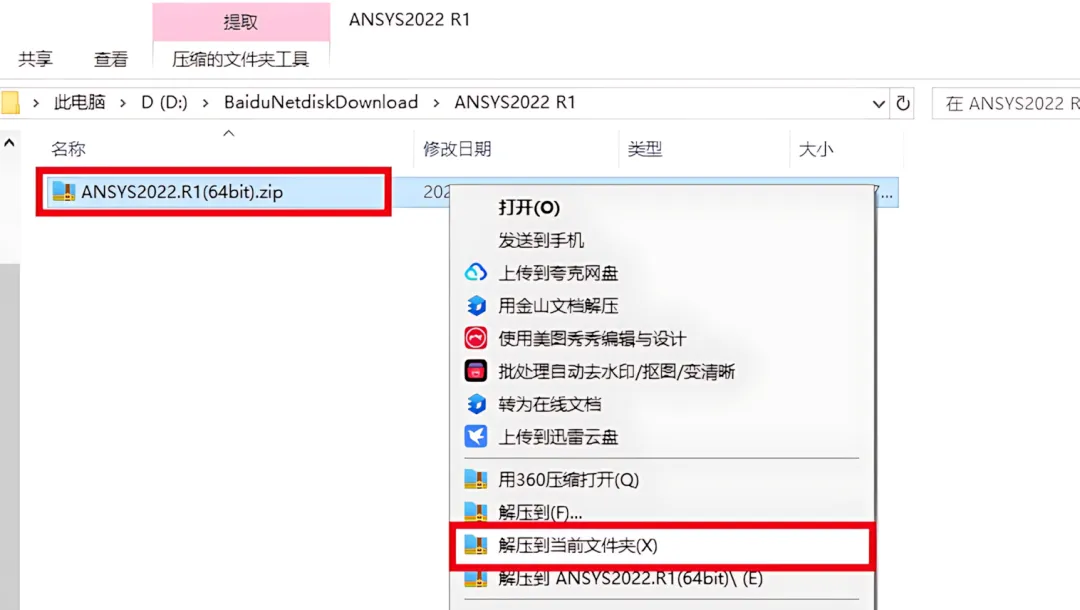Click the 360 zip open icon

point(475,478)
